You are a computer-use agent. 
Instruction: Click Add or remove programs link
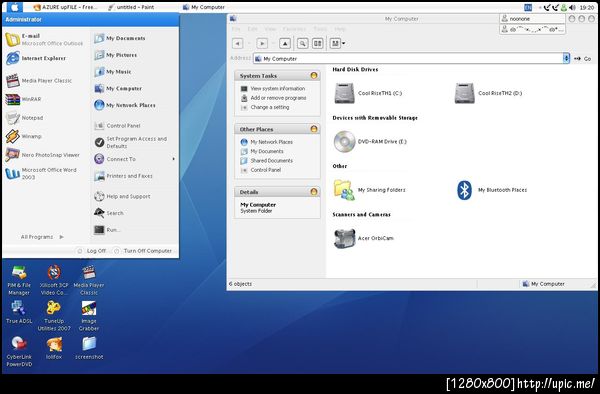click(x=274, y=98)
